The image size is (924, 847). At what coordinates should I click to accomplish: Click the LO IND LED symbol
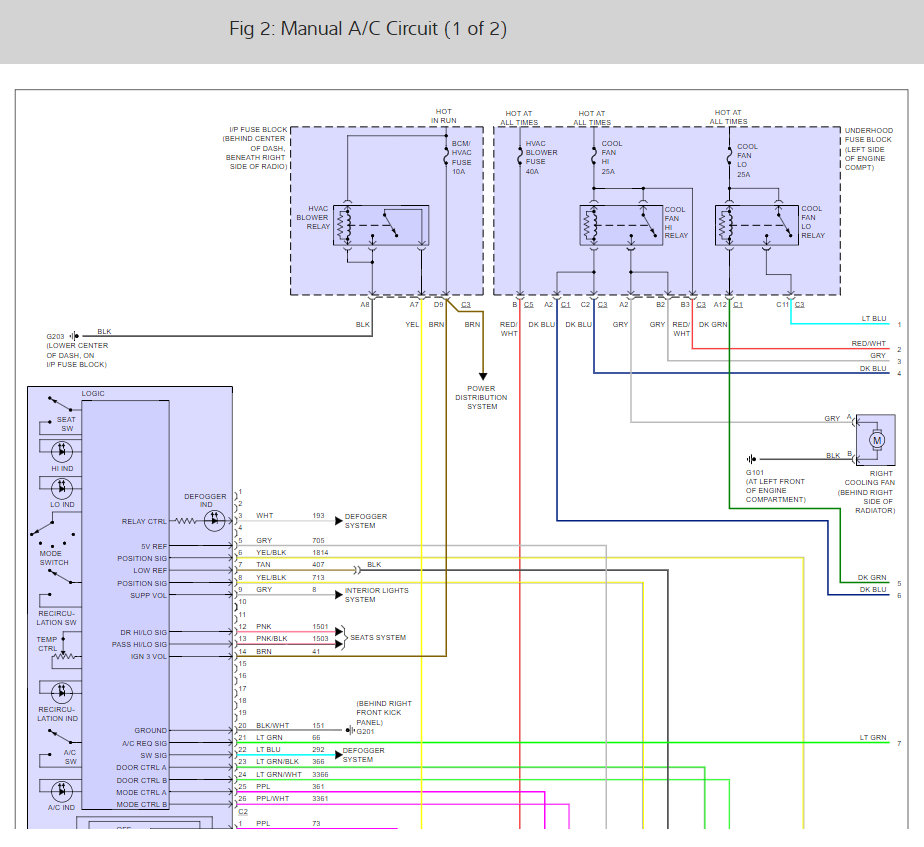pyautogui.click(x=62, y=488)
